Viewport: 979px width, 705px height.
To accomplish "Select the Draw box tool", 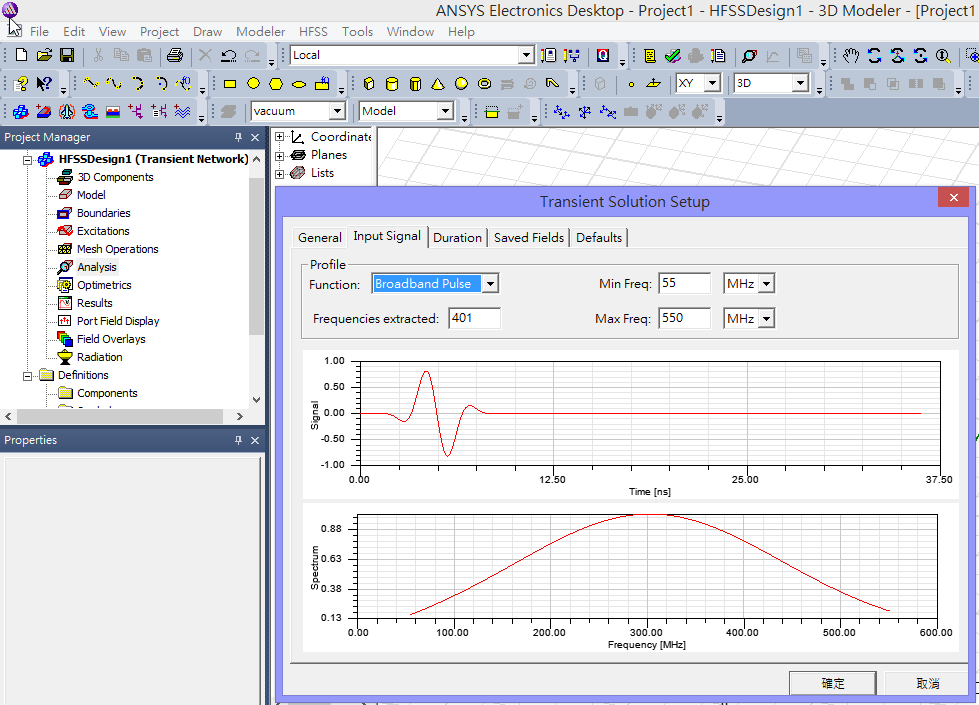I will tap(369, 84).
